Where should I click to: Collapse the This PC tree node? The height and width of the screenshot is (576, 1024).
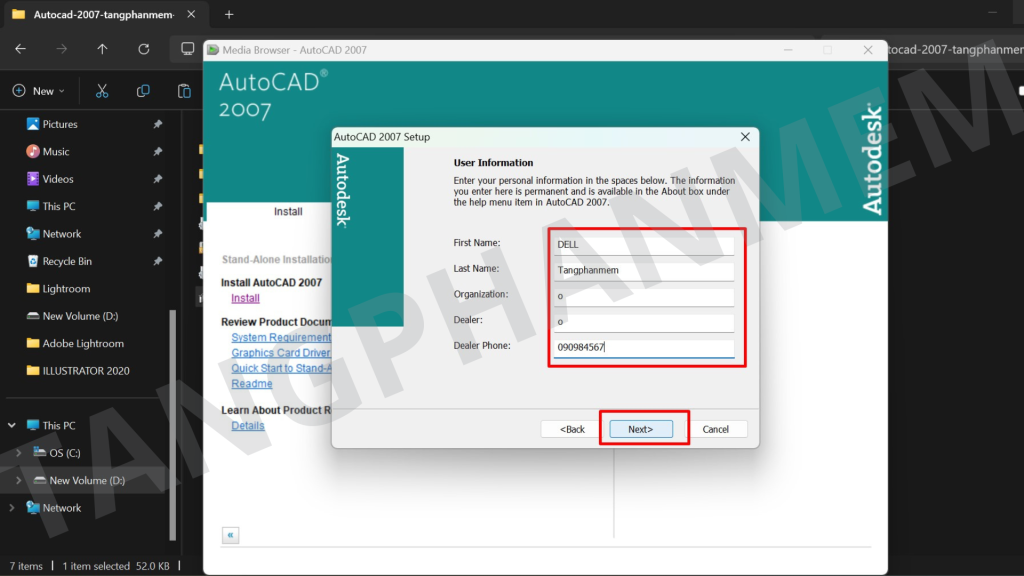(12, 425)
